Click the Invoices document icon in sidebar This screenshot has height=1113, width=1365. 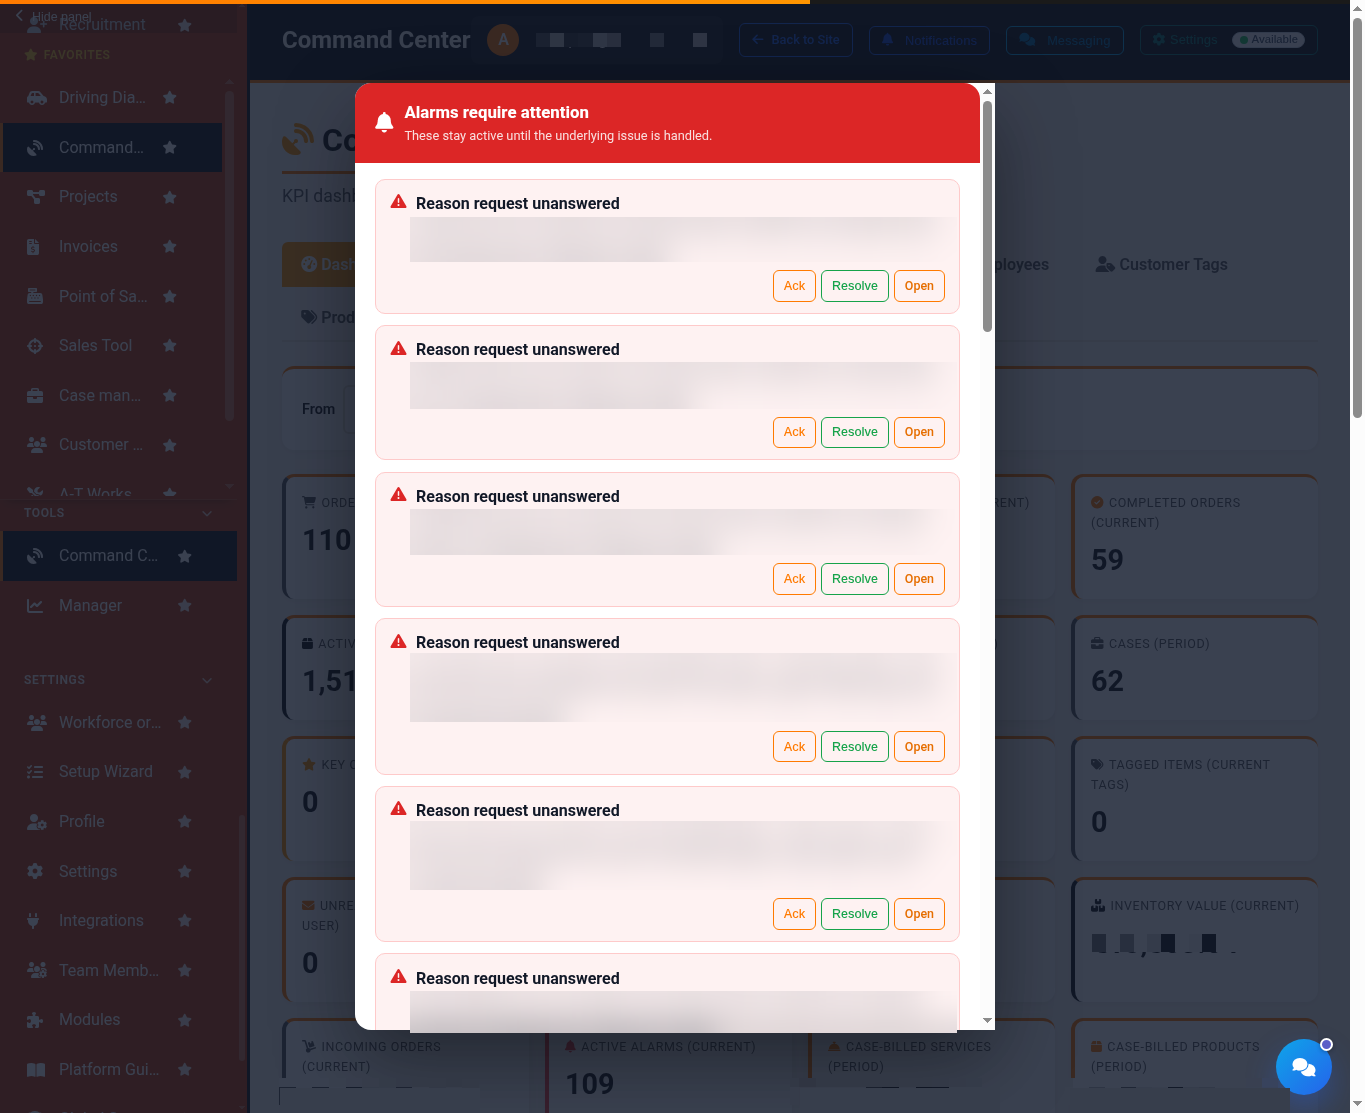click(34, 247)
